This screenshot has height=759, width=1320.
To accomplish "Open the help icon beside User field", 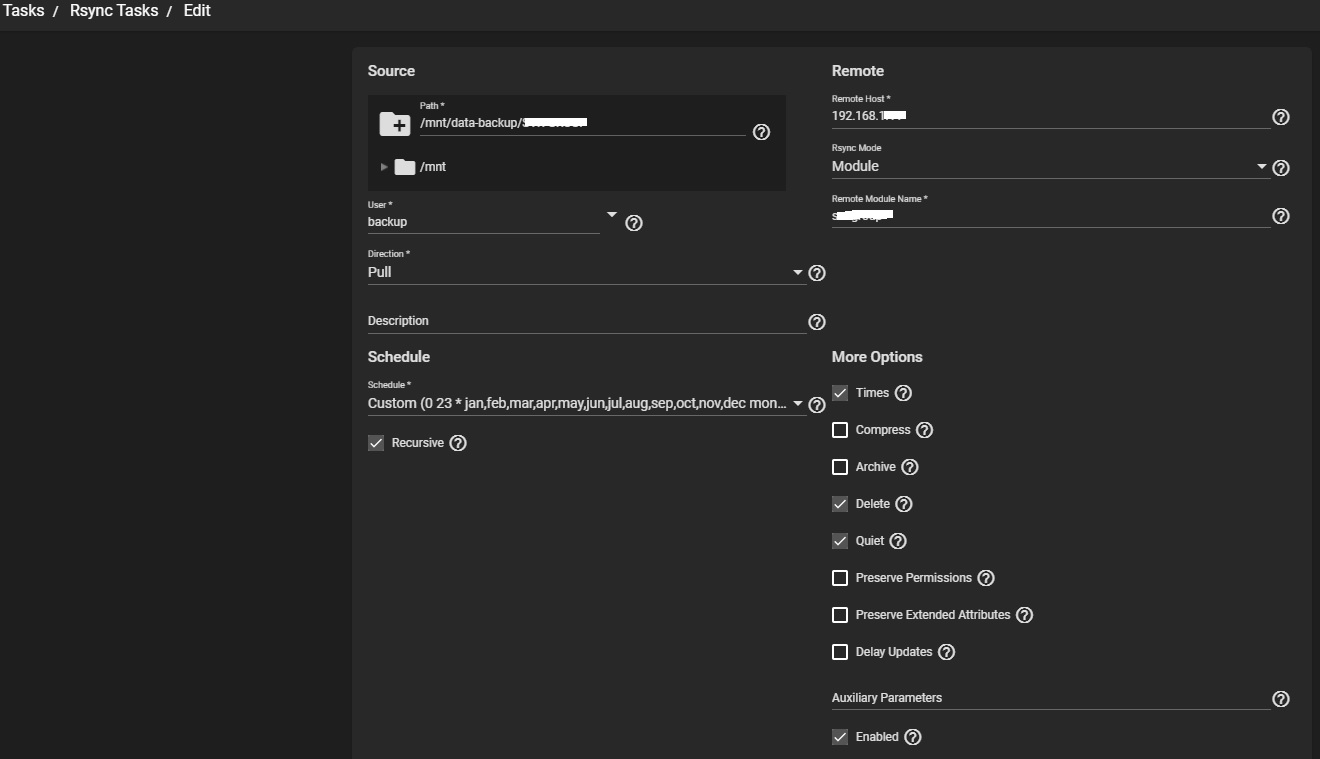I will (633, 223).
